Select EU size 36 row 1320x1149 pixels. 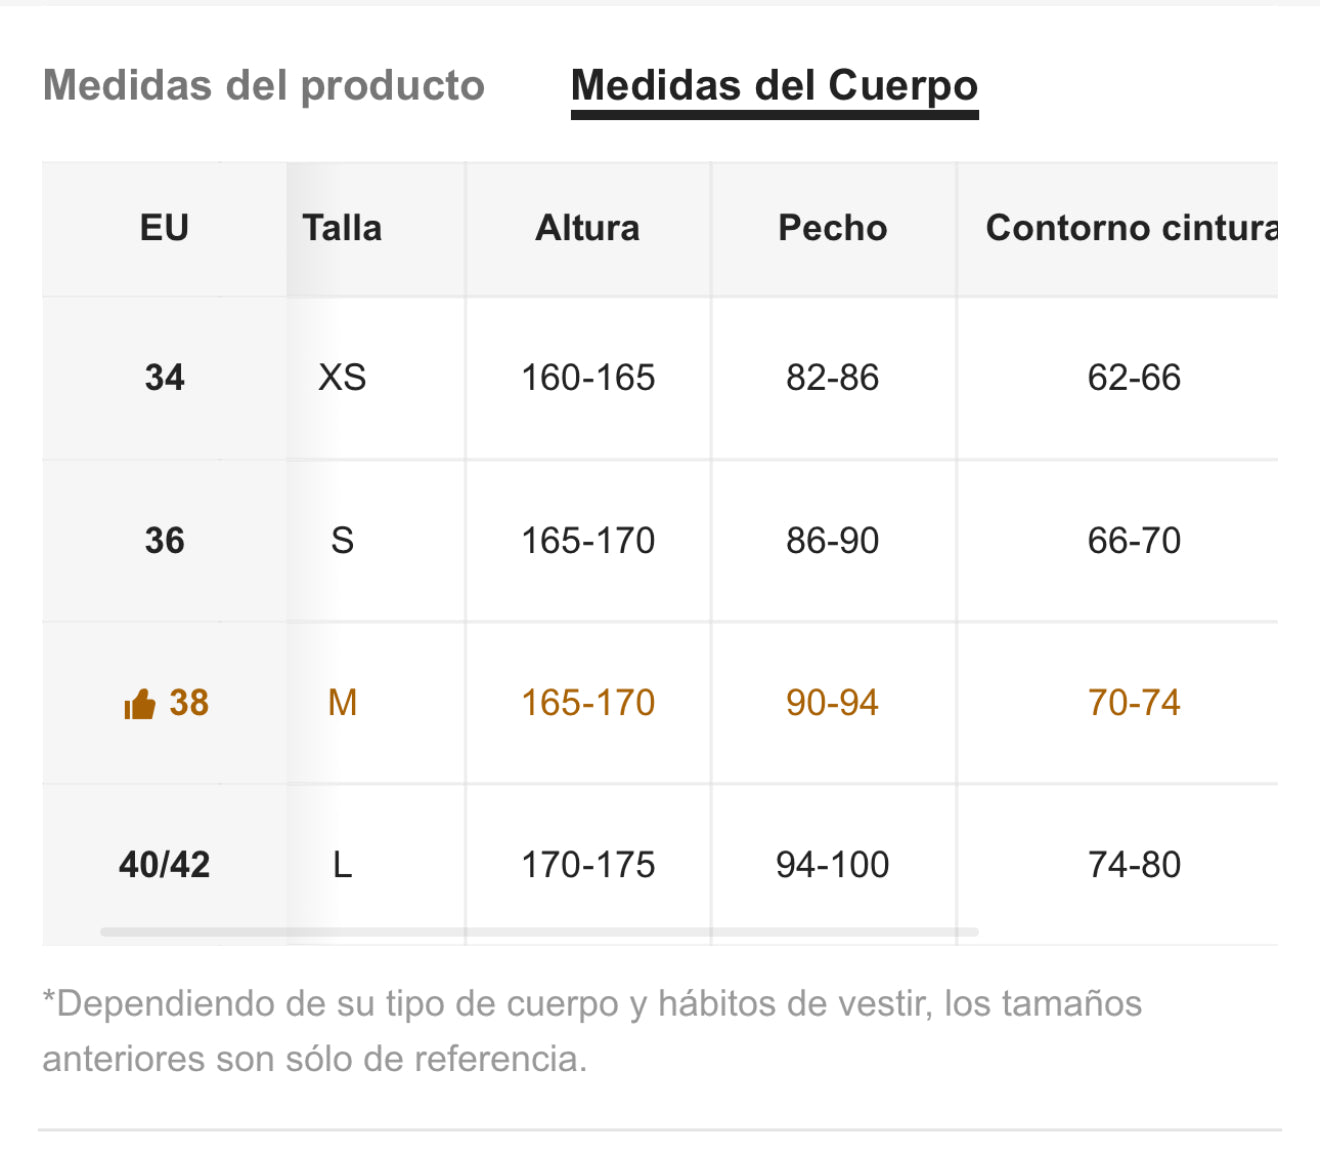click(660, 541)
